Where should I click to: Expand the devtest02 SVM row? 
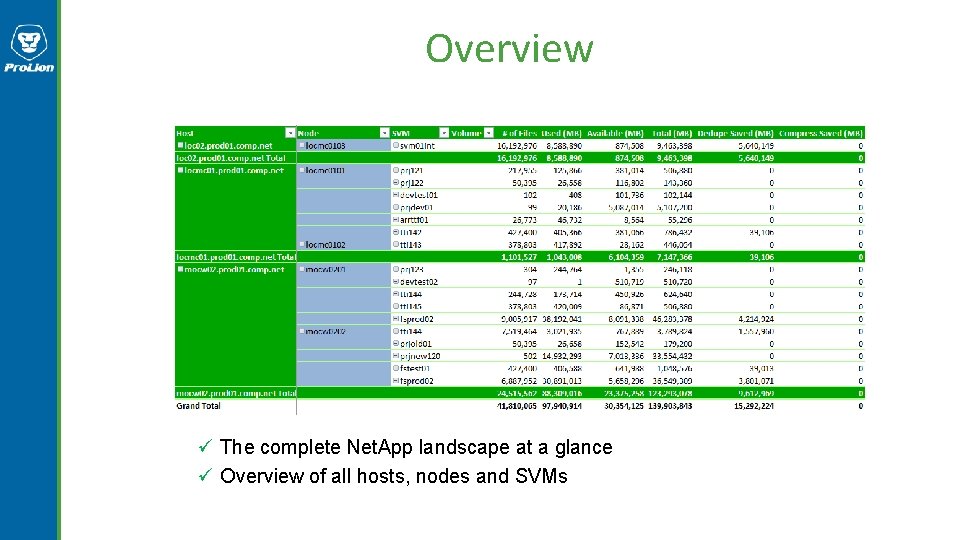tap(396, 282)
